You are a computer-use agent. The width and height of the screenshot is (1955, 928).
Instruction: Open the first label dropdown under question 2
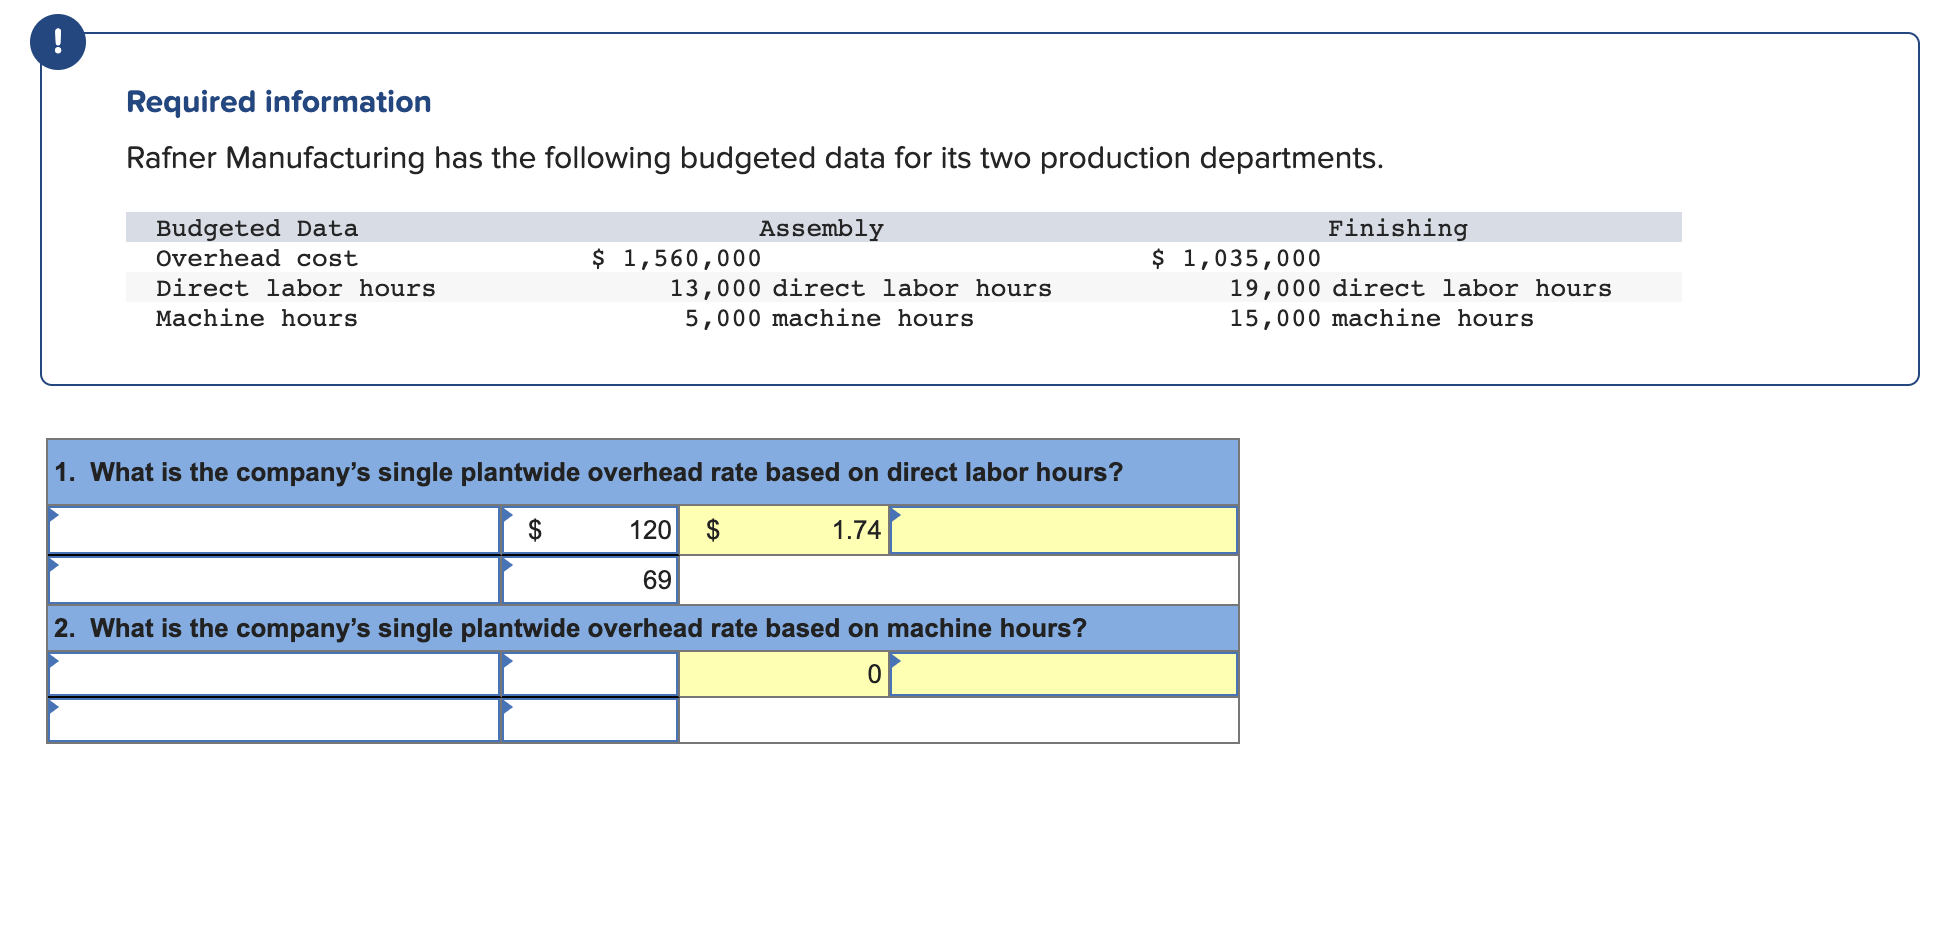click(x=274, y=674)
